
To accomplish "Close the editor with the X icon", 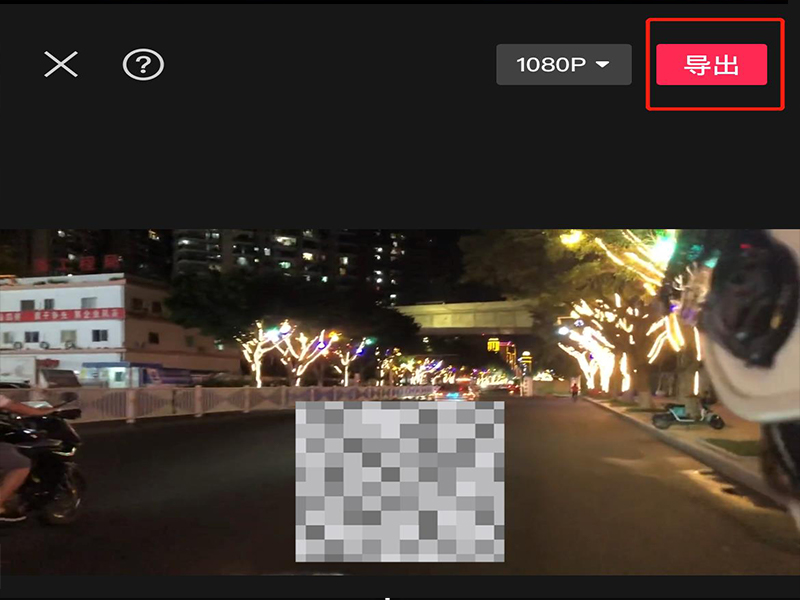I will point(61,65).
